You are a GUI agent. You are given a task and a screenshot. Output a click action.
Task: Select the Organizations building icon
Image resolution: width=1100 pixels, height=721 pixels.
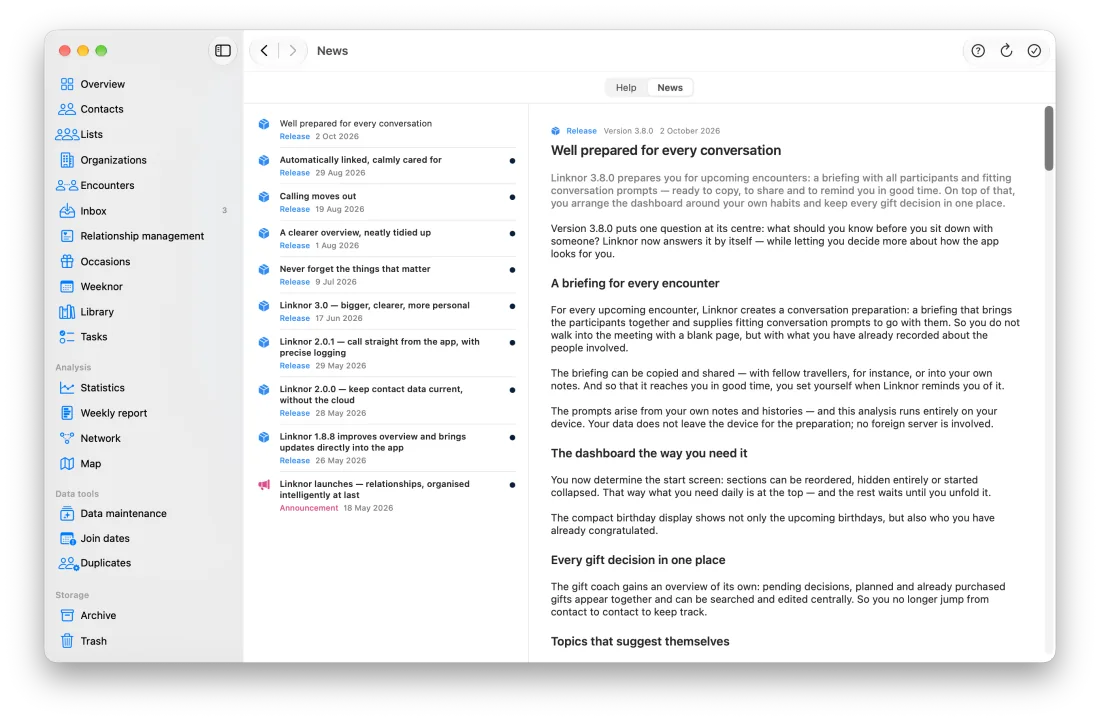[67, 160]
